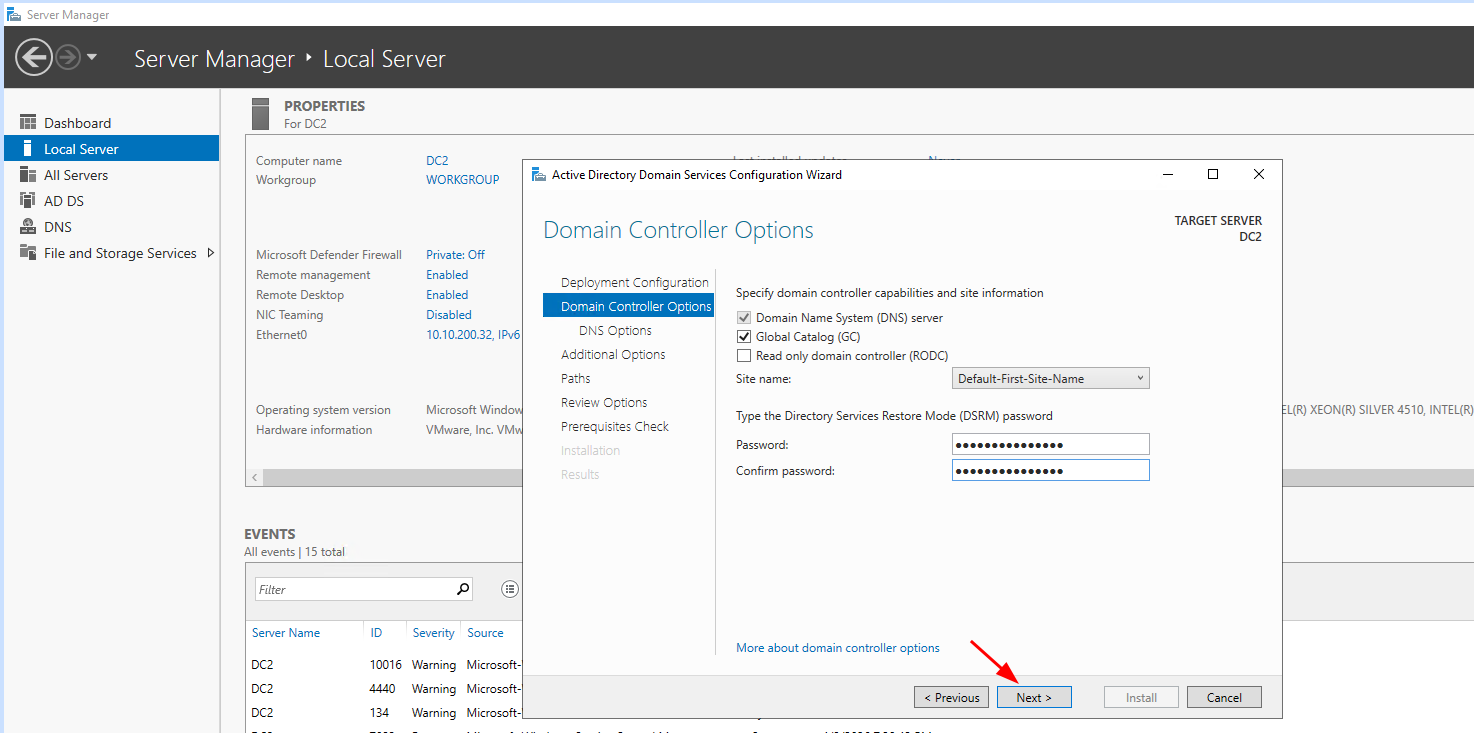
Task: Enable Read only domain controller (RODC) checkbox
Action: point(743,356)
